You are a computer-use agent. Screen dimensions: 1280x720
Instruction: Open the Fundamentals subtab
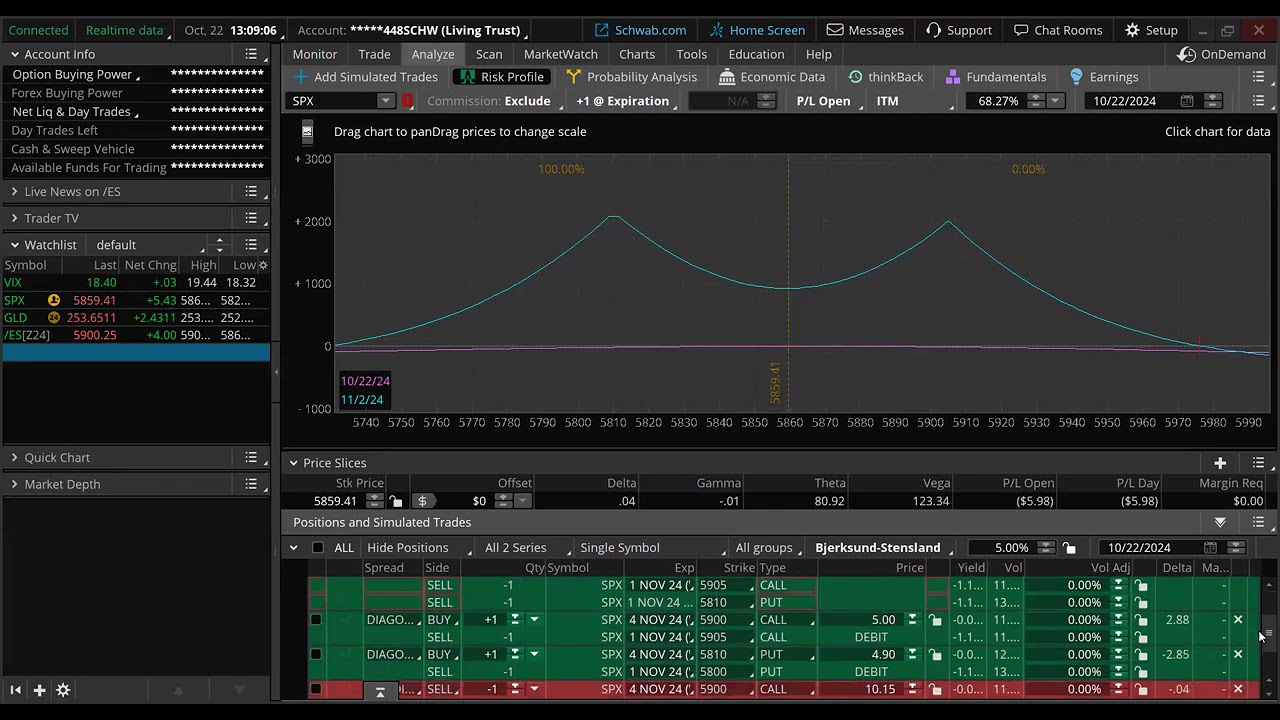pyautogui.click(x=996, y=77)
